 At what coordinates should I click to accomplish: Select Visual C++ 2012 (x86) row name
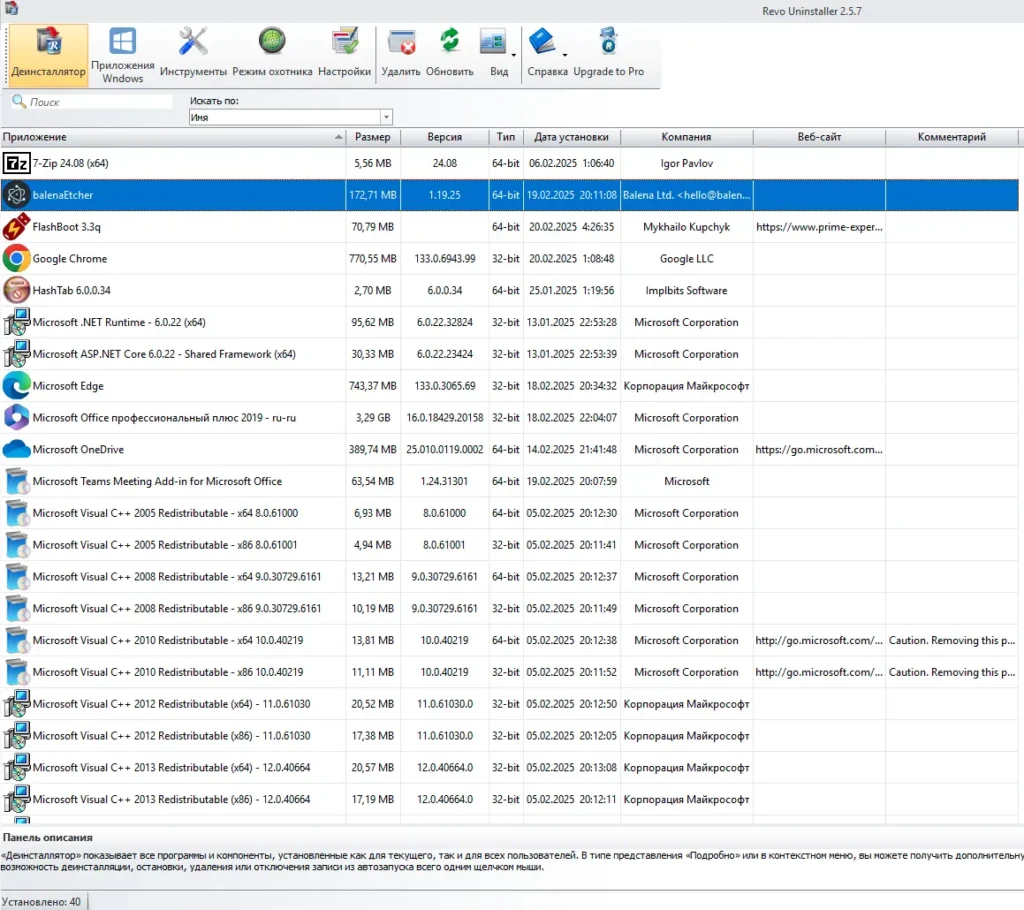click(x=171, y=736)
